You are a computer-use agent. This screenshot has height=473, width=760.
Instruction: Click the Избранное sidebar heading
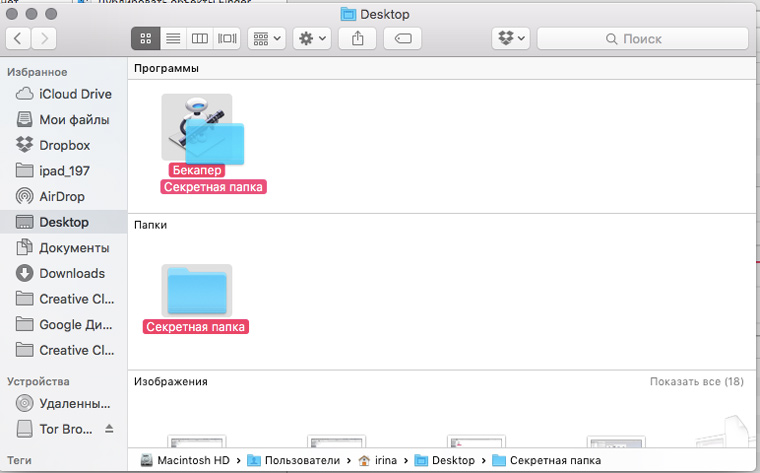point(37,72)
